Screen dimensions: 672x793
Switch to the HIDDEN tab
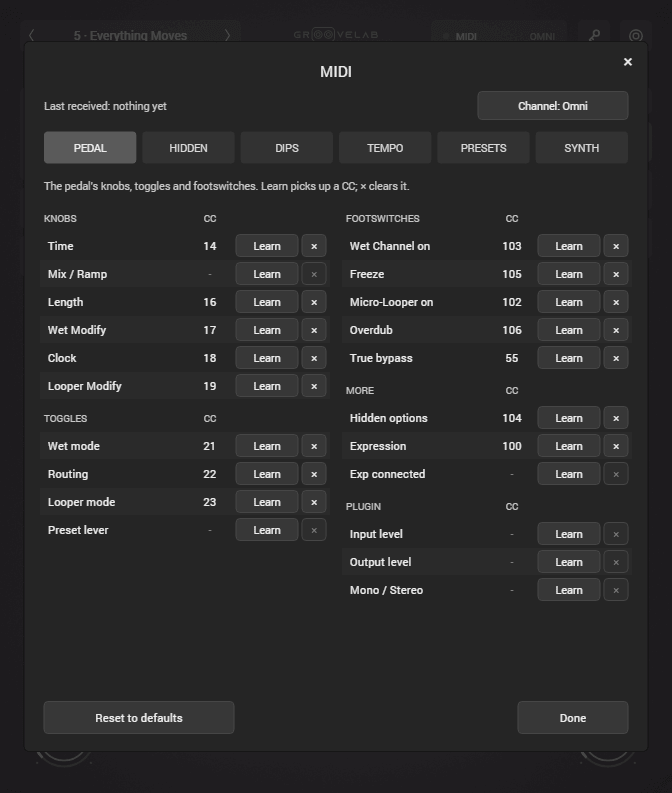pyautogui.click(x=188, y=148)
